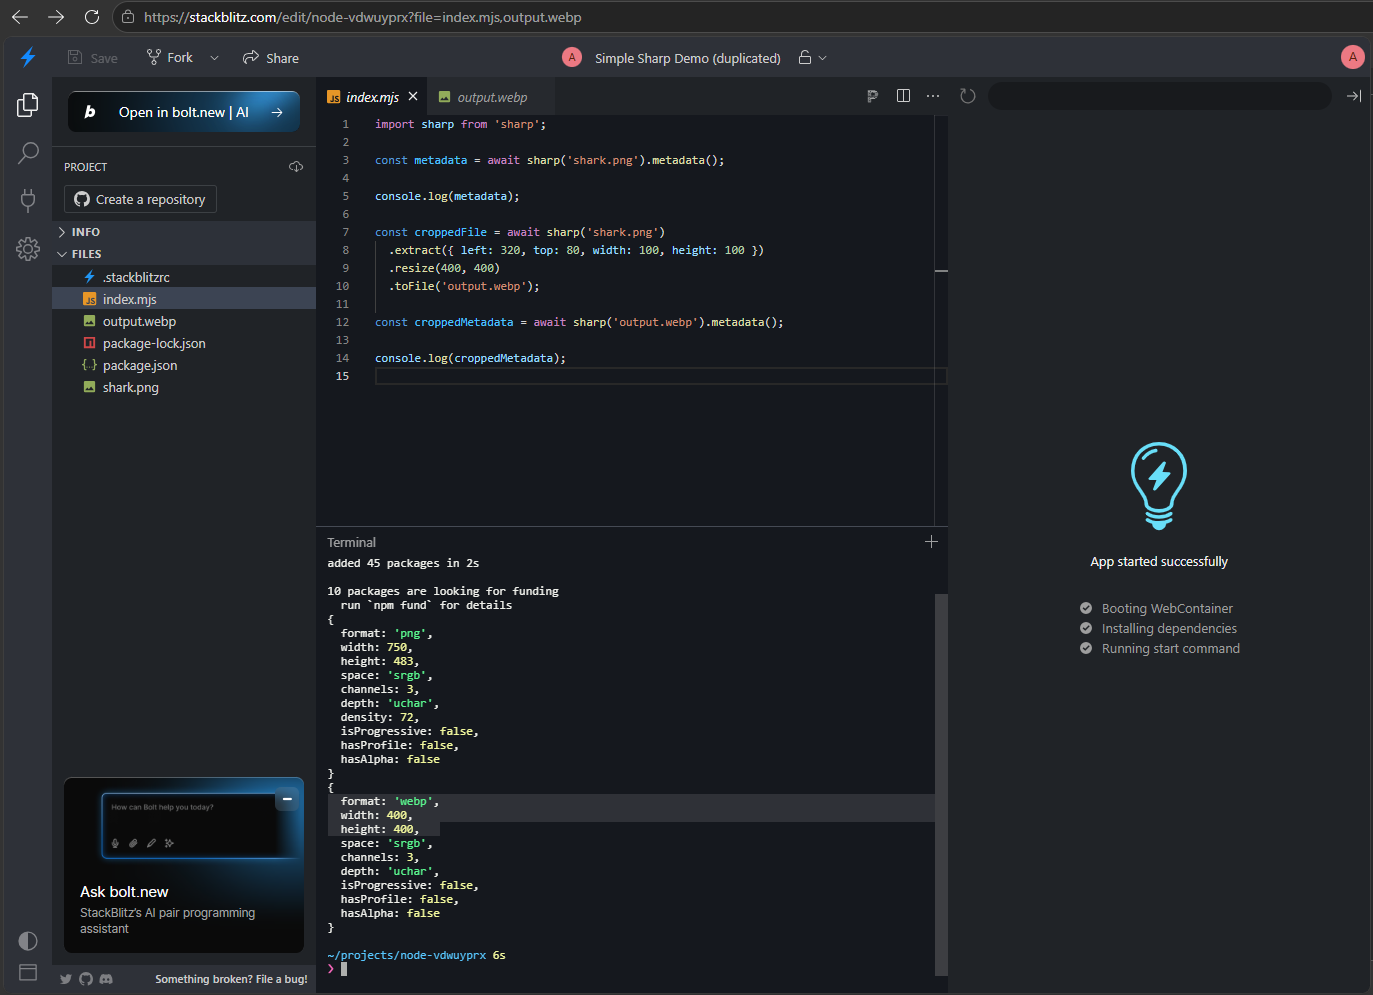Open the Search panel magnifier icon

point(28,153)
